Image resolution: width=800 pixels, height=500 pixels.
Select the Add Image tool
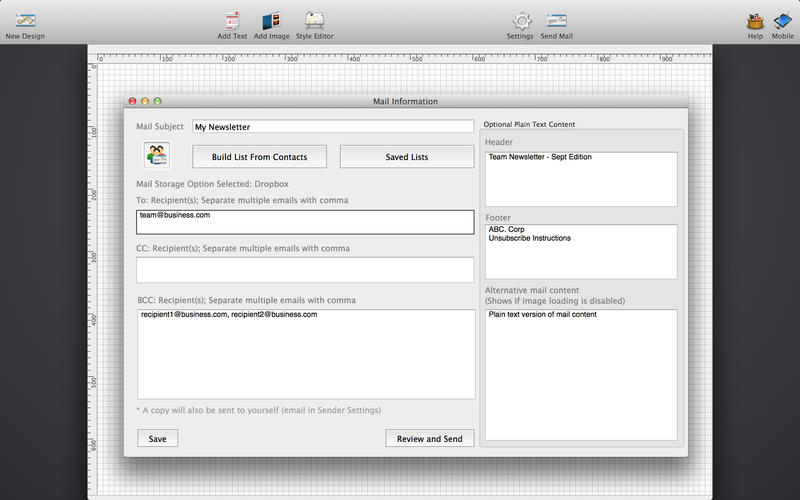(x=271, y=21)
